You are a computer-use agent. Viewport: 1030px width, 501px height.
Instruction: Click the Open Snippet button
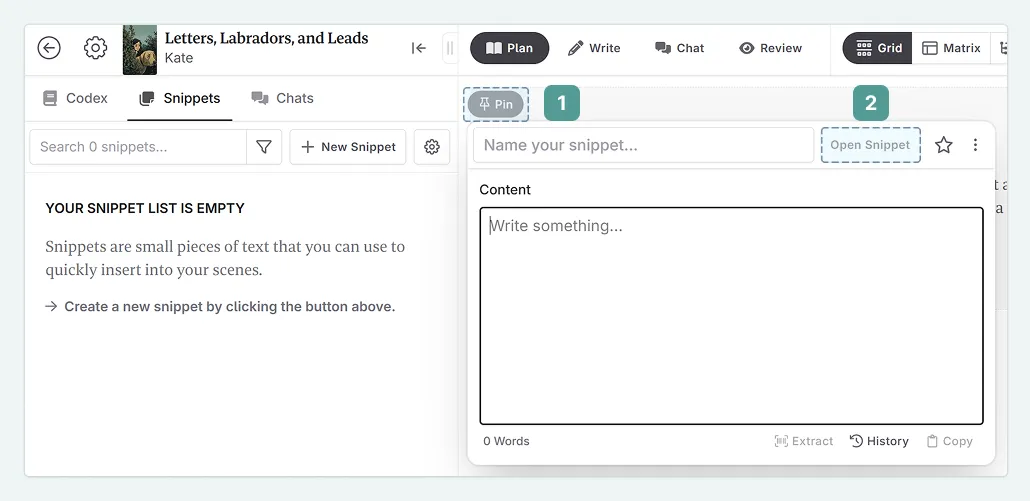(870, 145)
